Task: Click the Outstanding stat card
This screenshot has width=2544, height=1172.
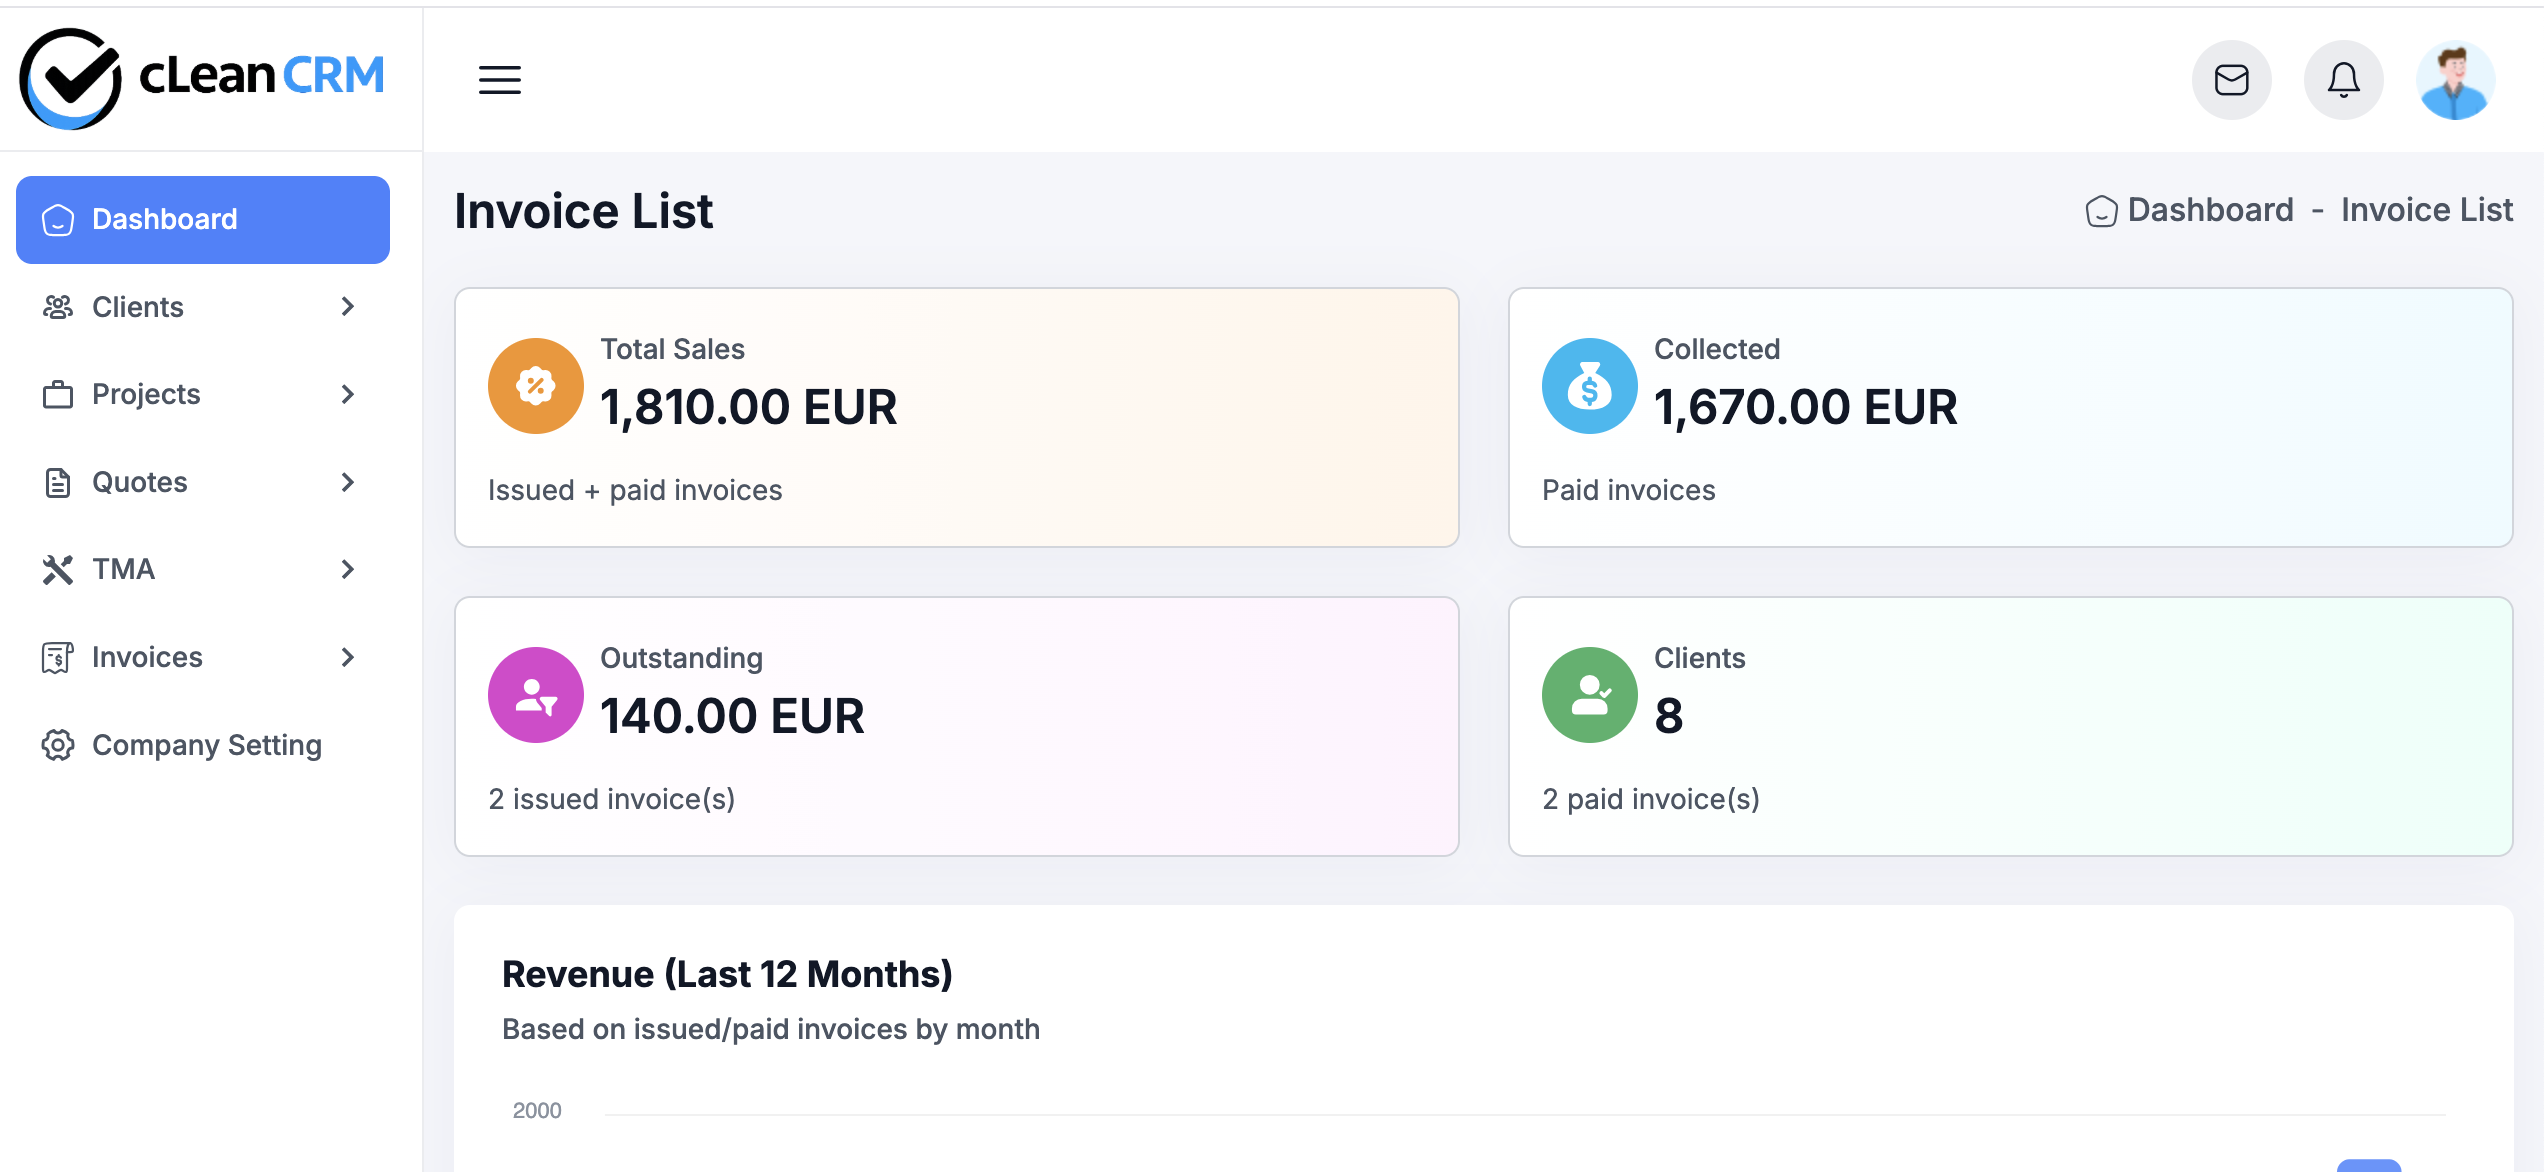Action: (956, 726)
